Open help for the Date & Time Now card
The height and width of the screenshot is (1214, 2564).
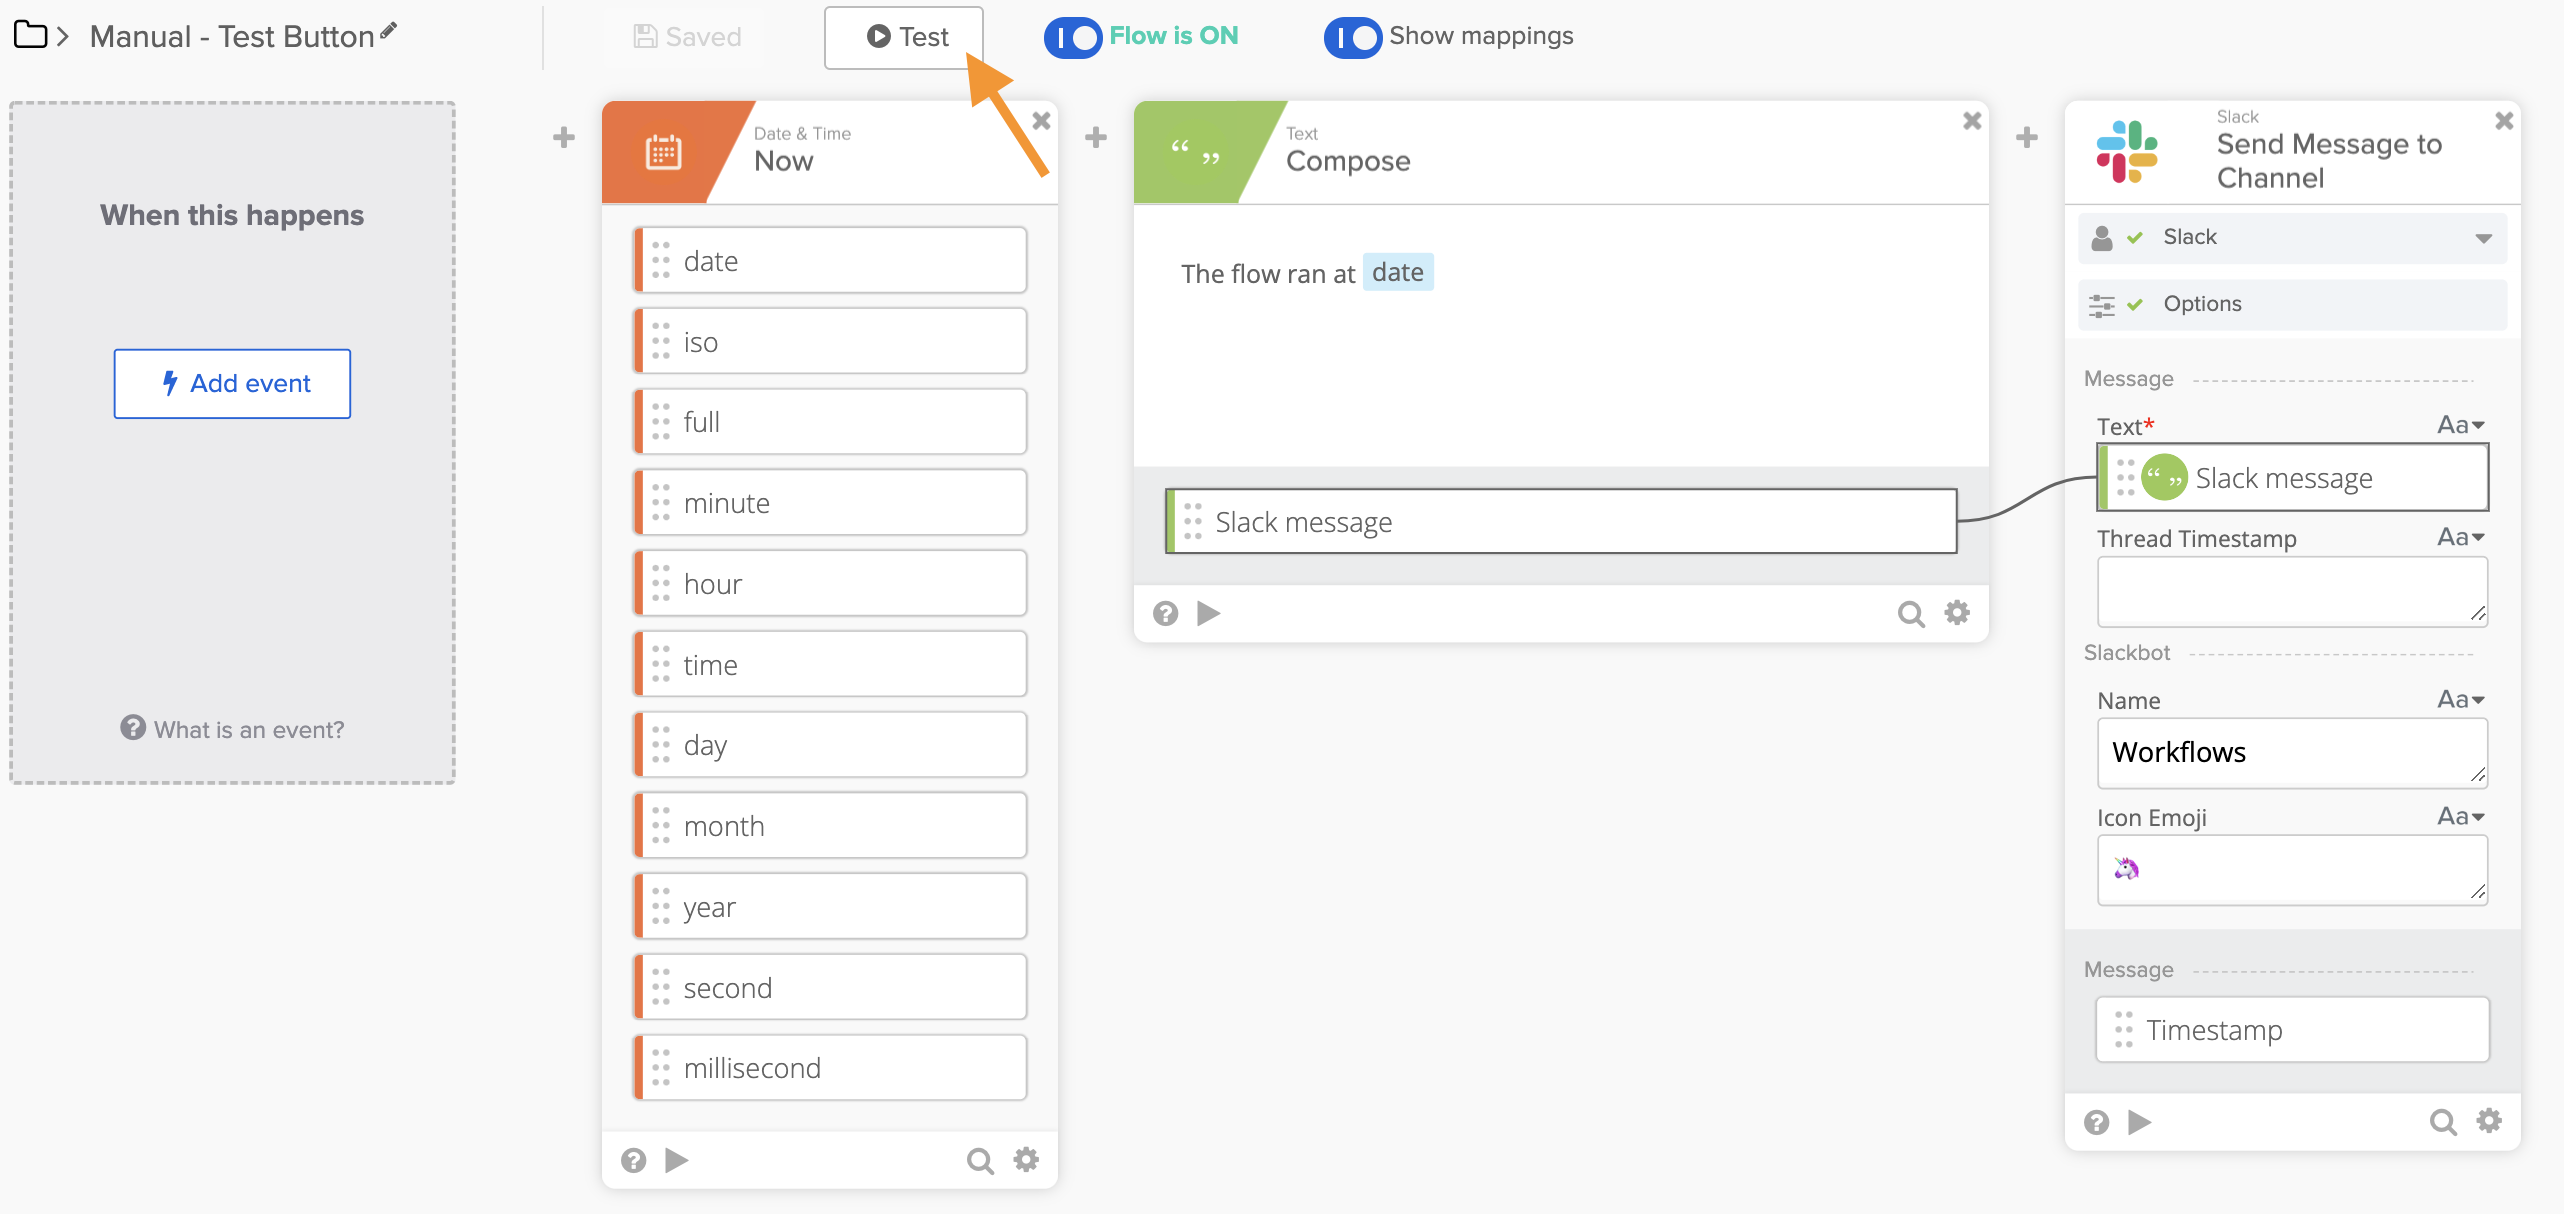[x=633, y=1160]
